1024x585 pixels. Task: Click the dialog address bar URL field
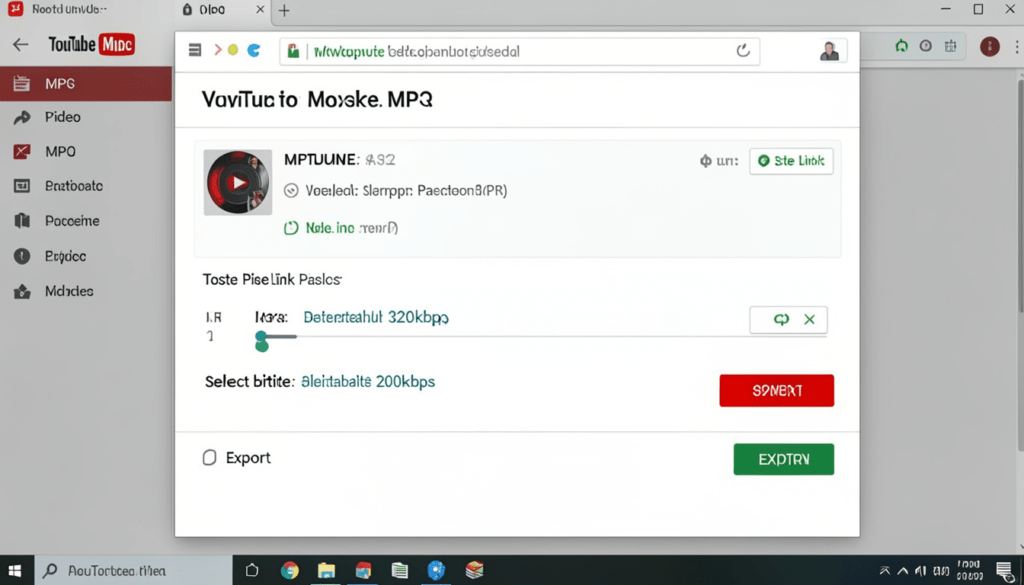(x=519, y=52)
